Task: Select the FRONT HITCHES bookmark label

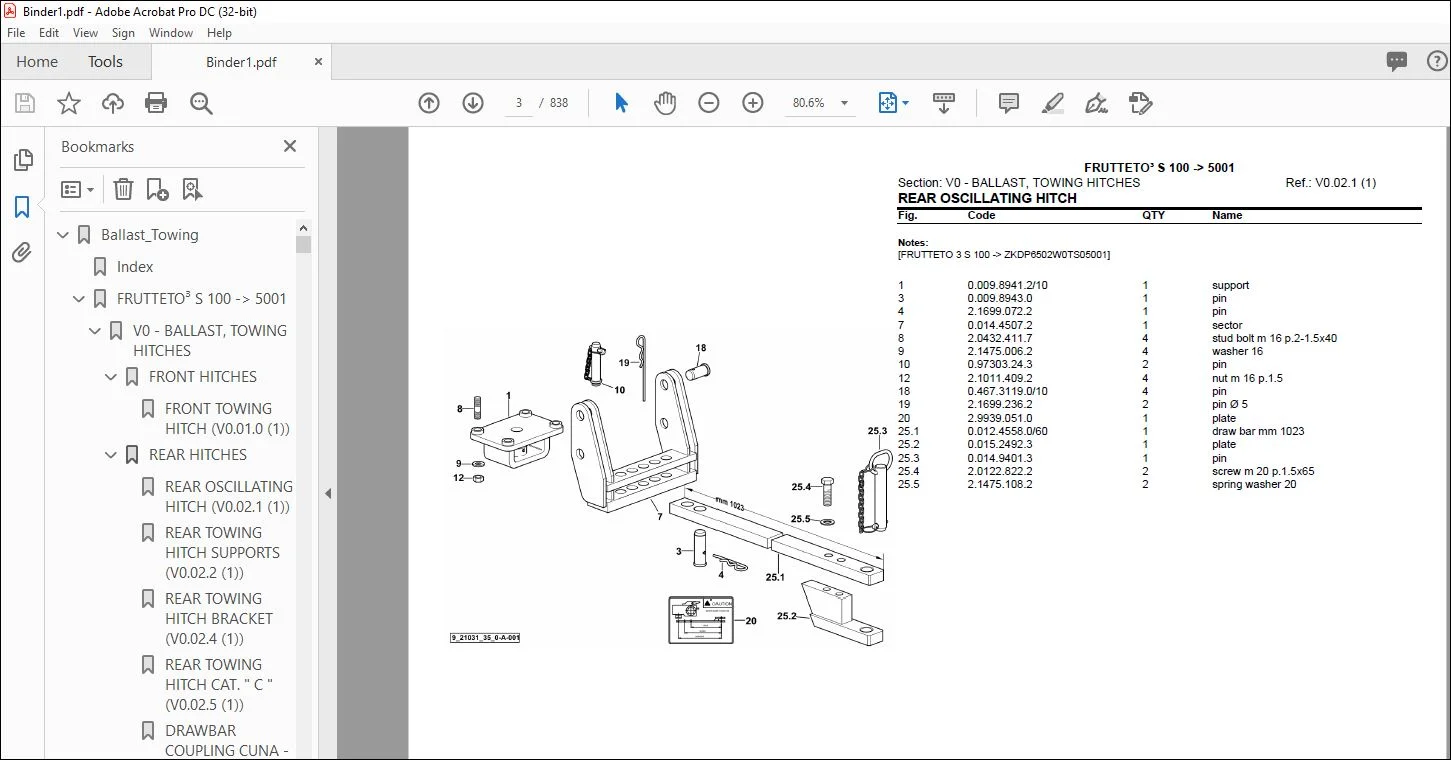Action: 203,377
